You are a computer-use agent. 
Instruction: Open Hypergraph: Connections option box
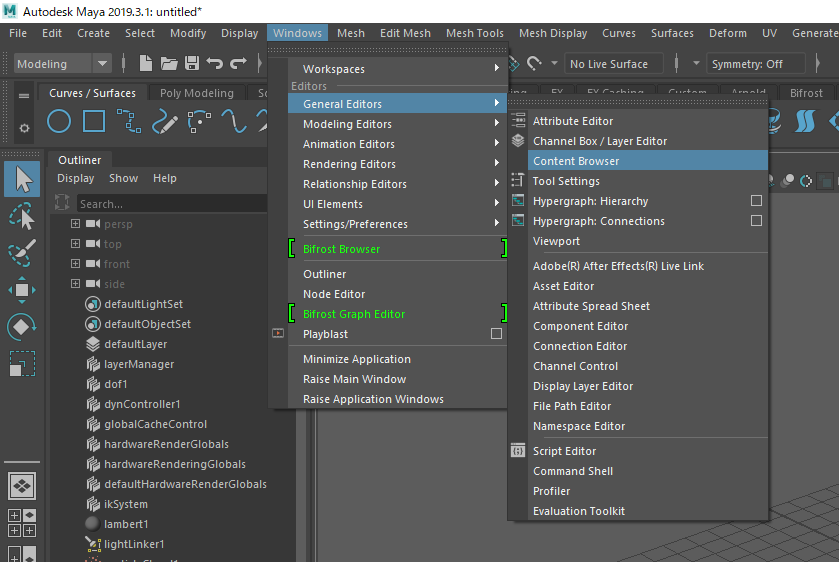756,221
